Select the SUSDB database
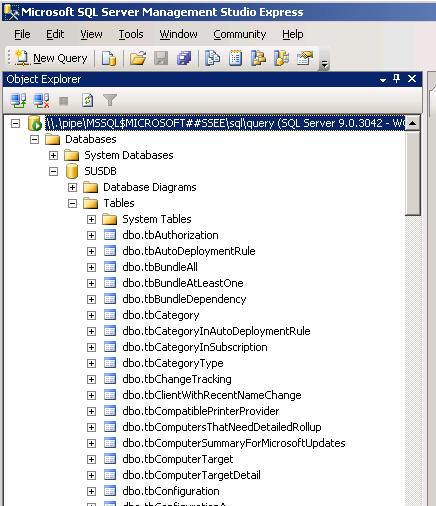The height and width of the screenshot is (506, 436). tap(100, 171)
